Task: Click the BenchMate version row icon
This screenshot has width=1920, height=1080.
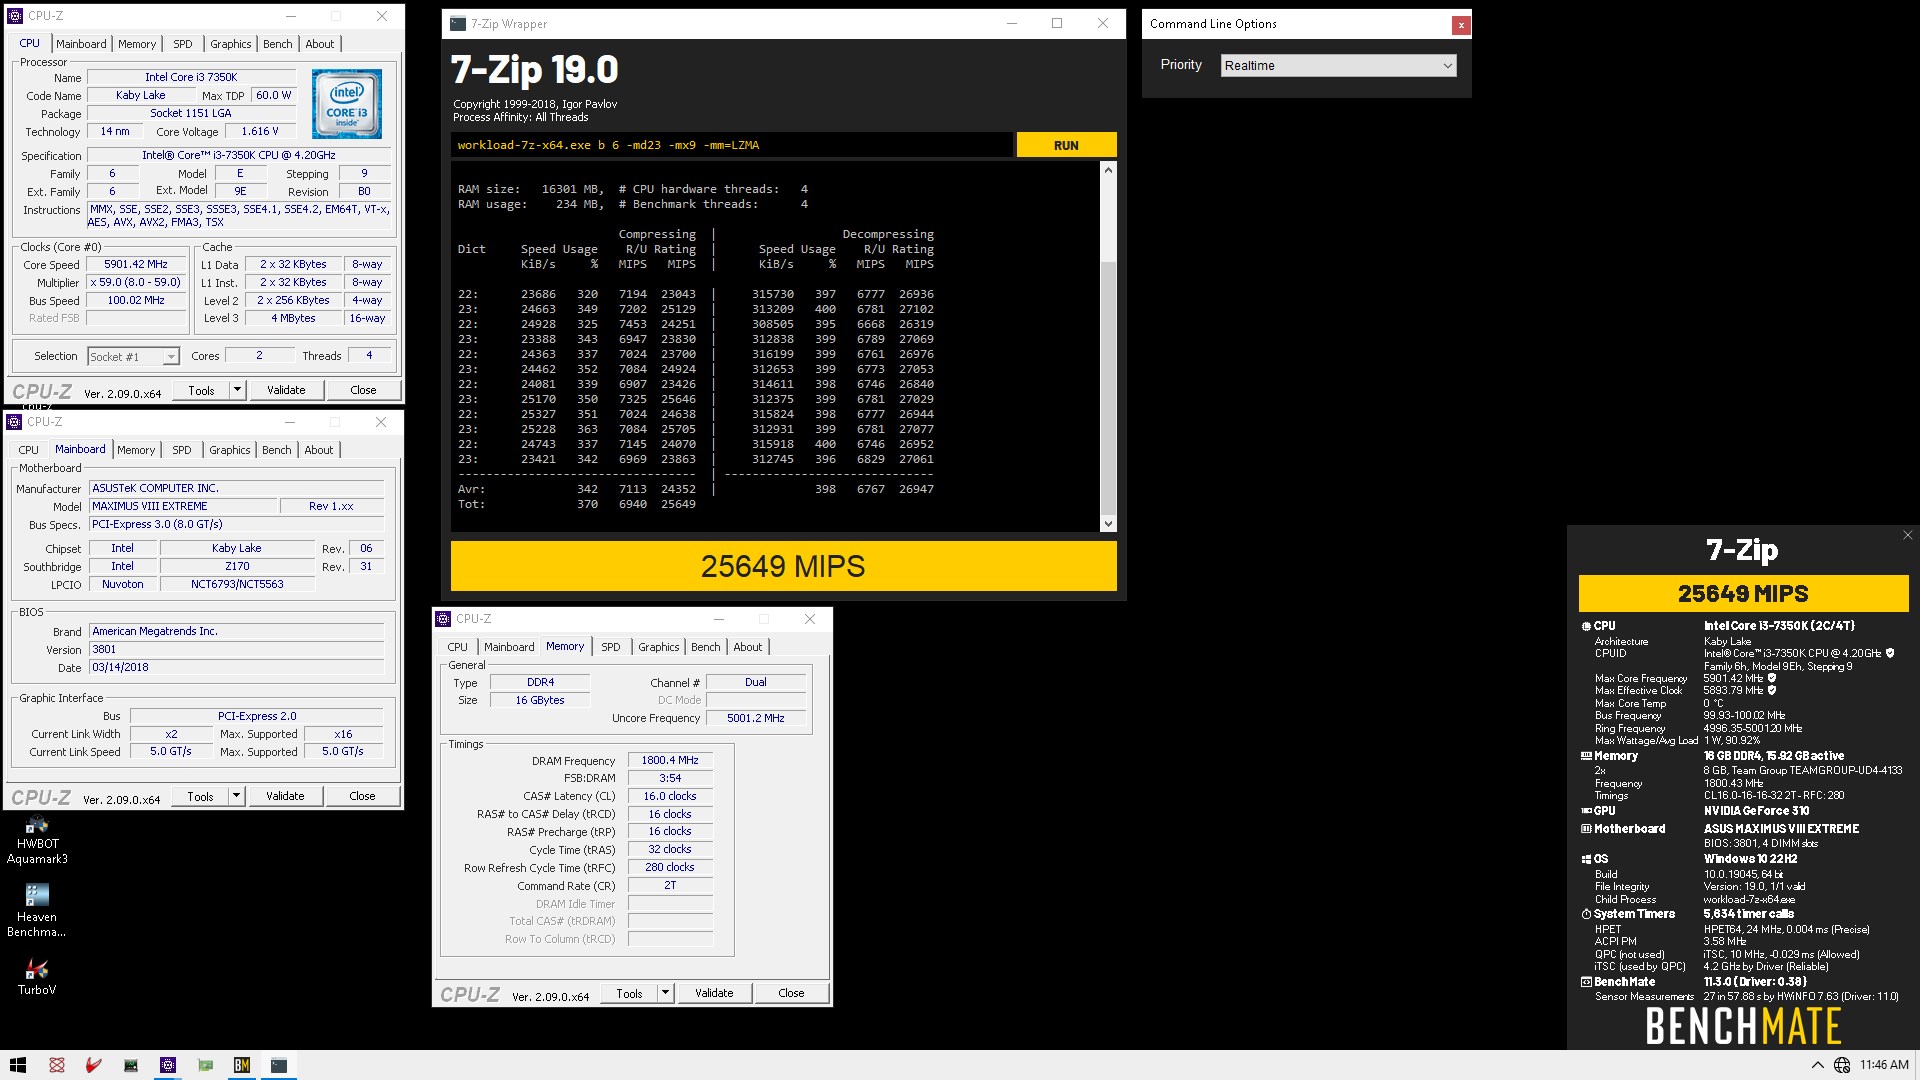Action: click(1586, 982)
